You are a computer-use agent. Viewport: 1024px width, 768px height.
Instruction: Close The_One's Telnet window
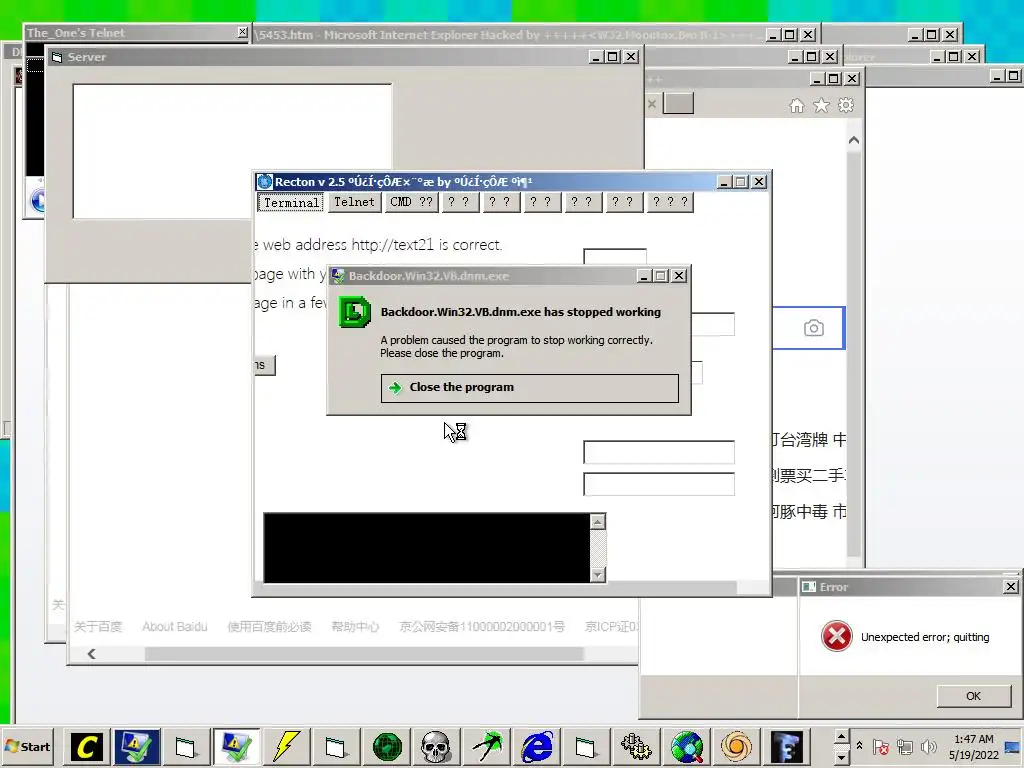point(242,32)
